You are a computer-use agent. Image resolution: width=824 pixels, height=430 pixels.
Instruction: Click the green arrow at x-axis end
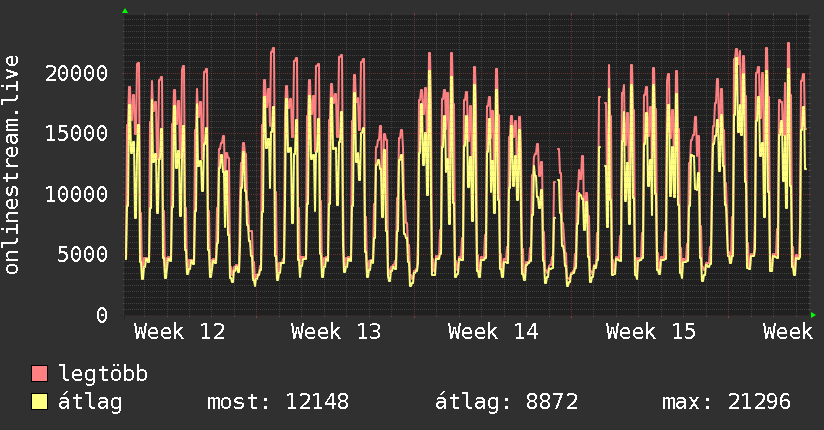point(813,315)
